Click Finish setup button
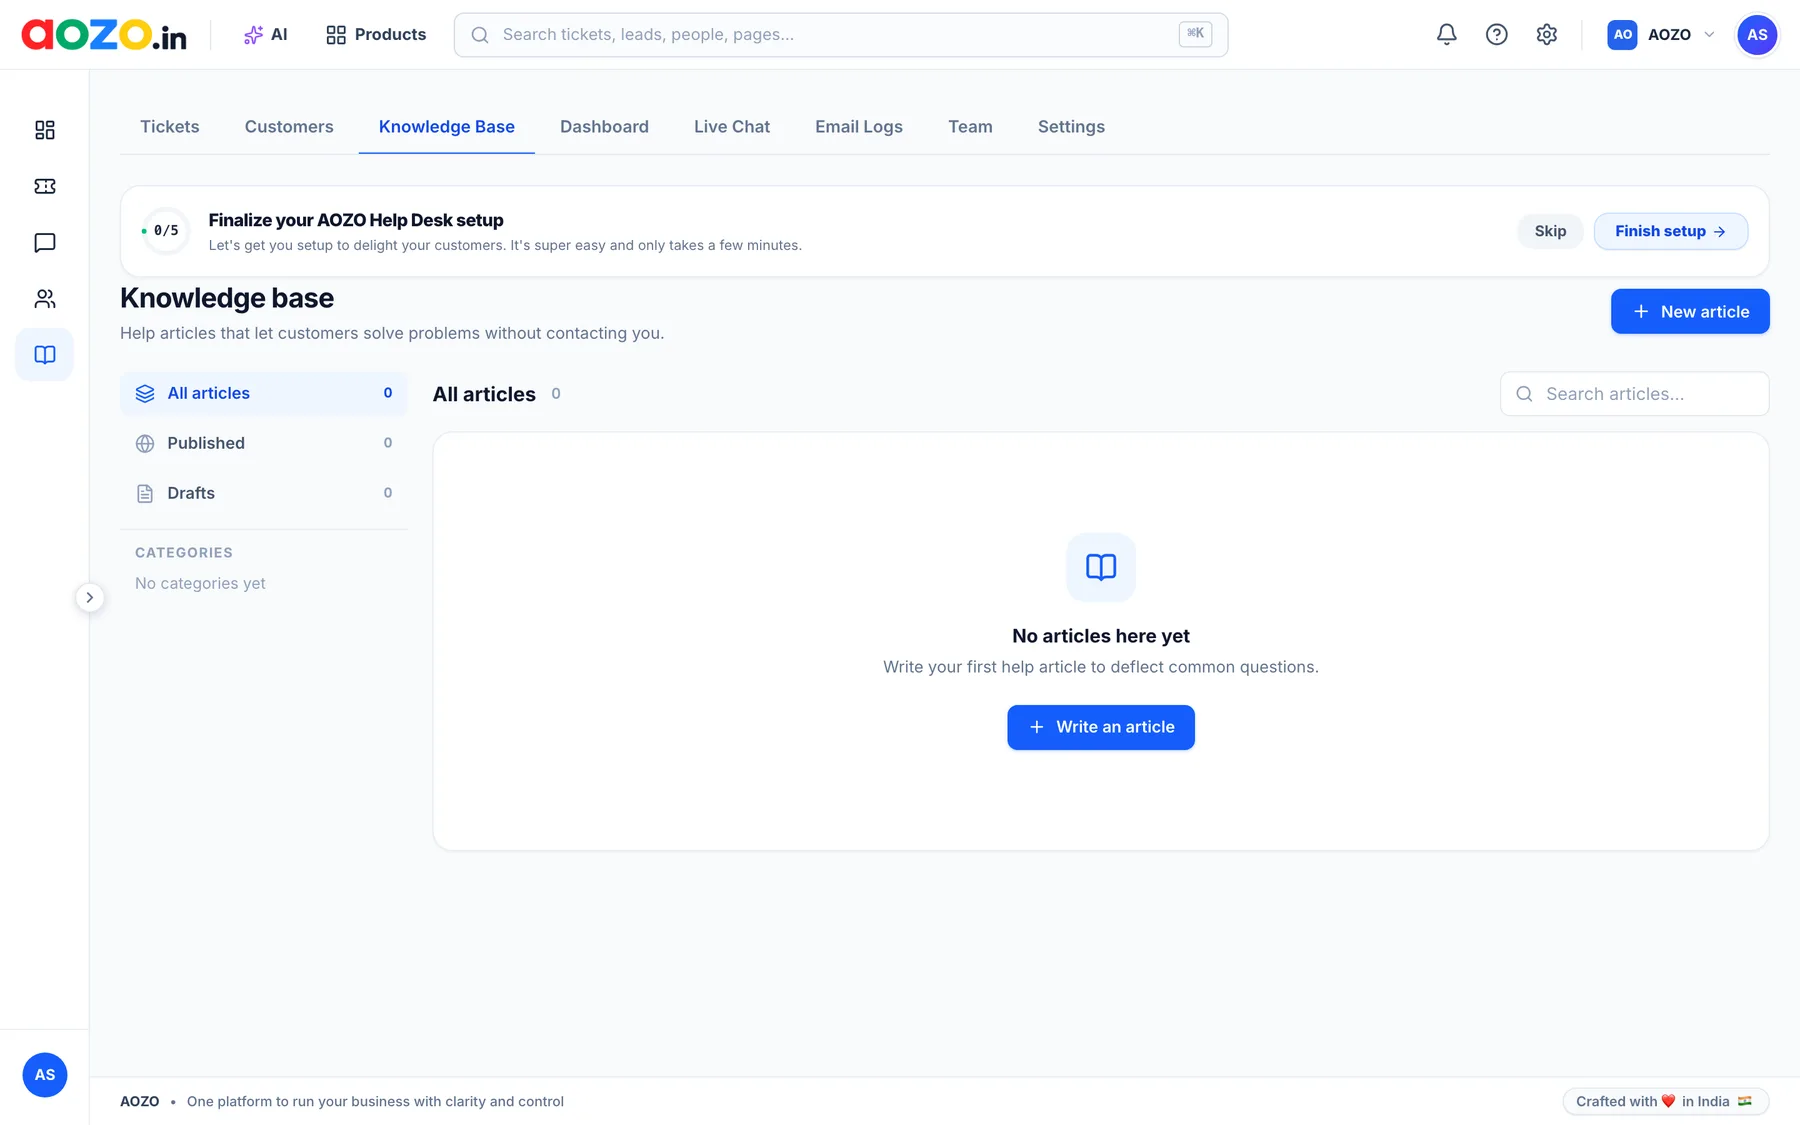 1671,231
